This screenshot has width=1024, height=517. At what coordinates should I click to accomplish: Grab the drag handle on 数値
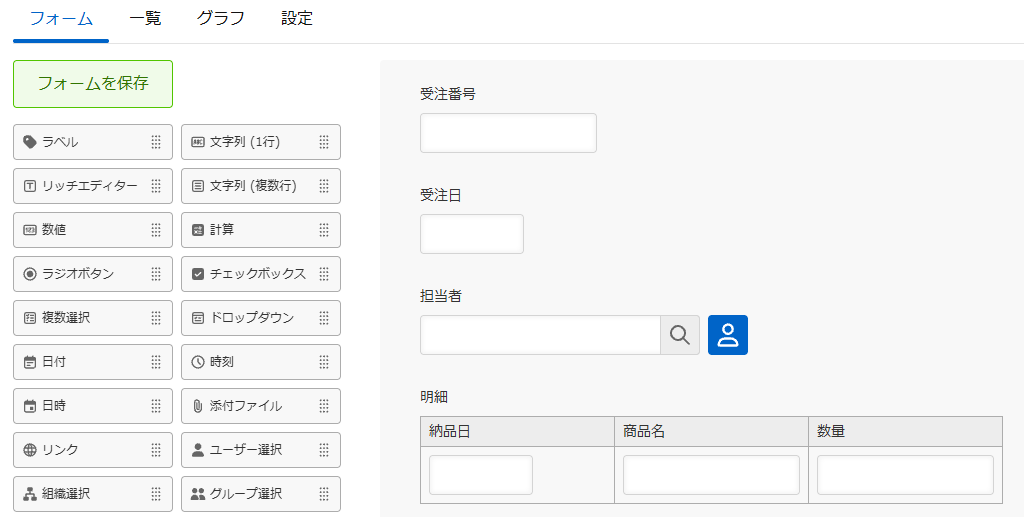coord(155,230)
